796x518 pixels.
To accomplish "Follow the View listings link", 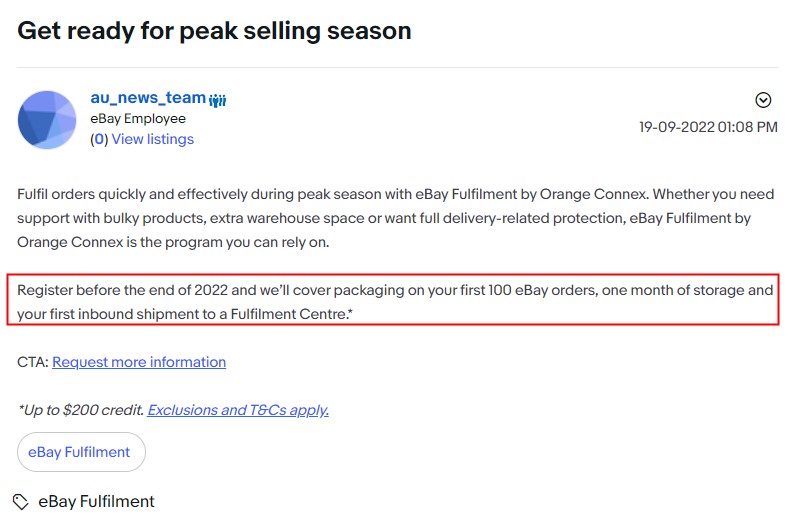I will [153, 139].
